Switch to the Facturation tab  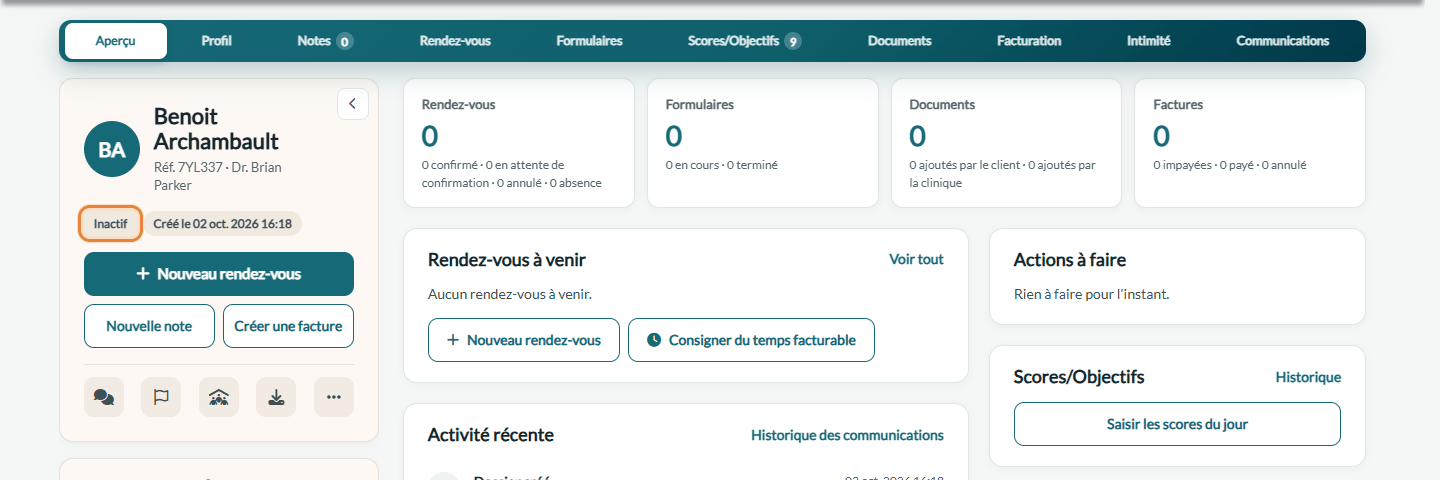tap(1029, 41)
